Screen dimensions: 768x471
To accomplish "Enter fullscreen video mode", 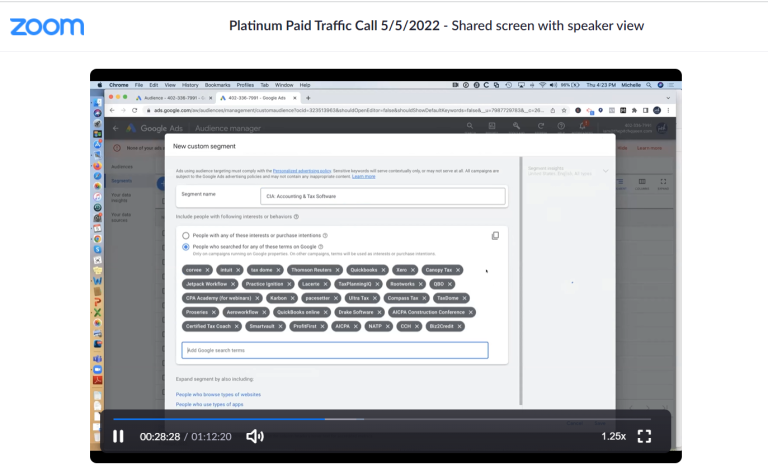I will (x=645, y=436).
